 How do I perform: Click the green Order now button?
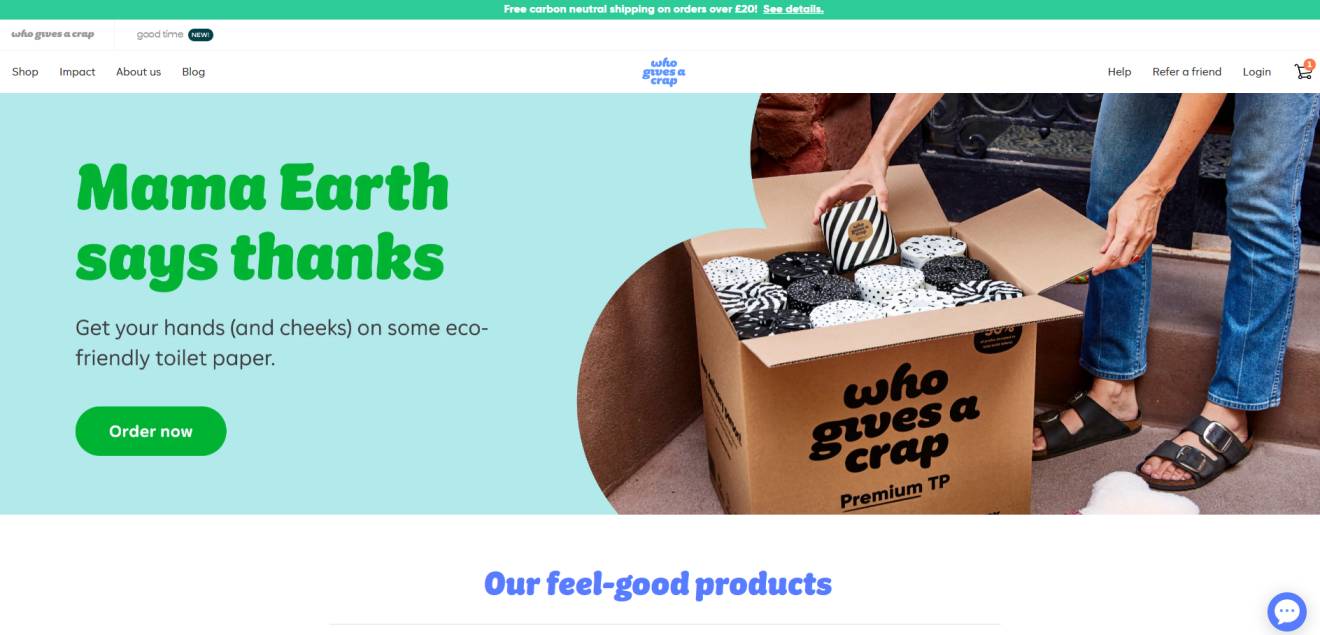pos(151,431)
